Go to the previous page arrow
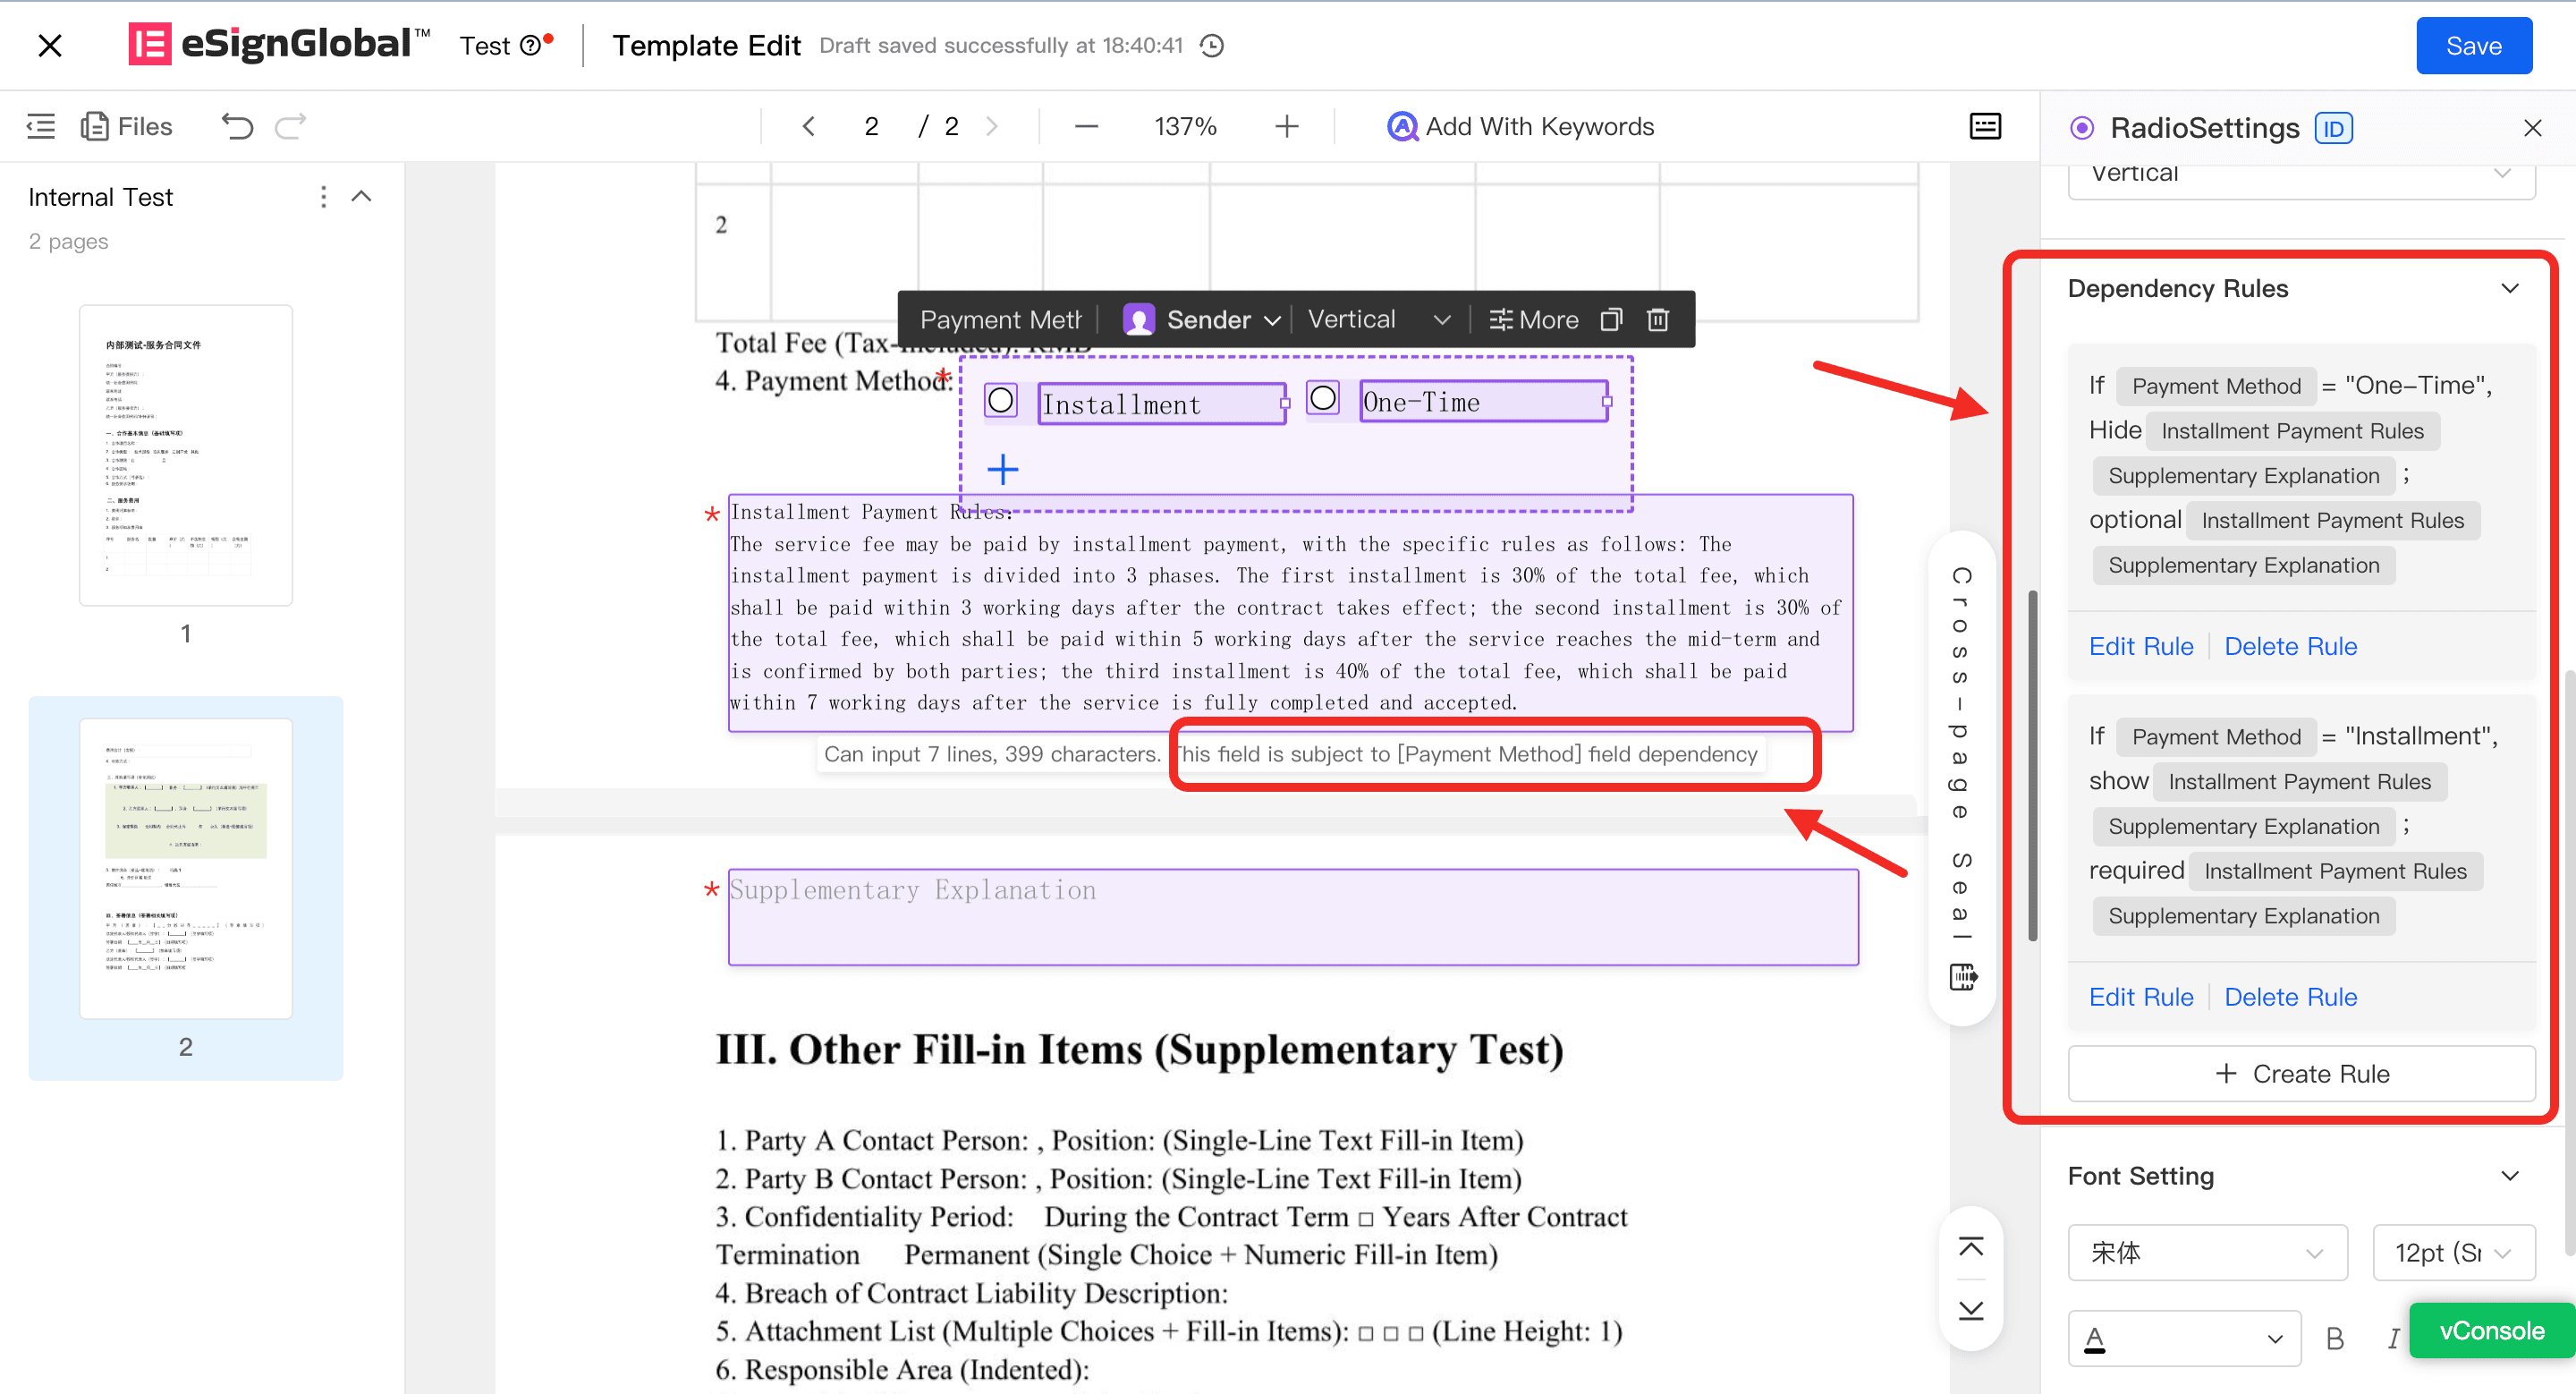This screenshot has width=2576, height=1394. (809, 126)
